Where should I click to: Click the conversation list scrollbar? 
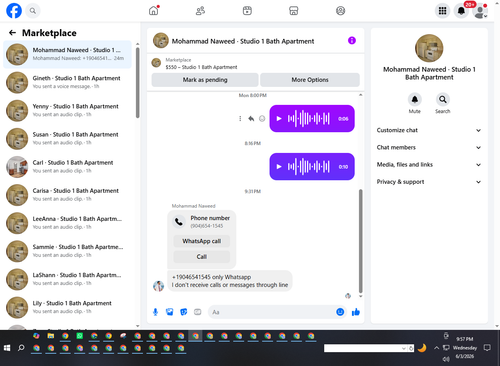(137, 83)
